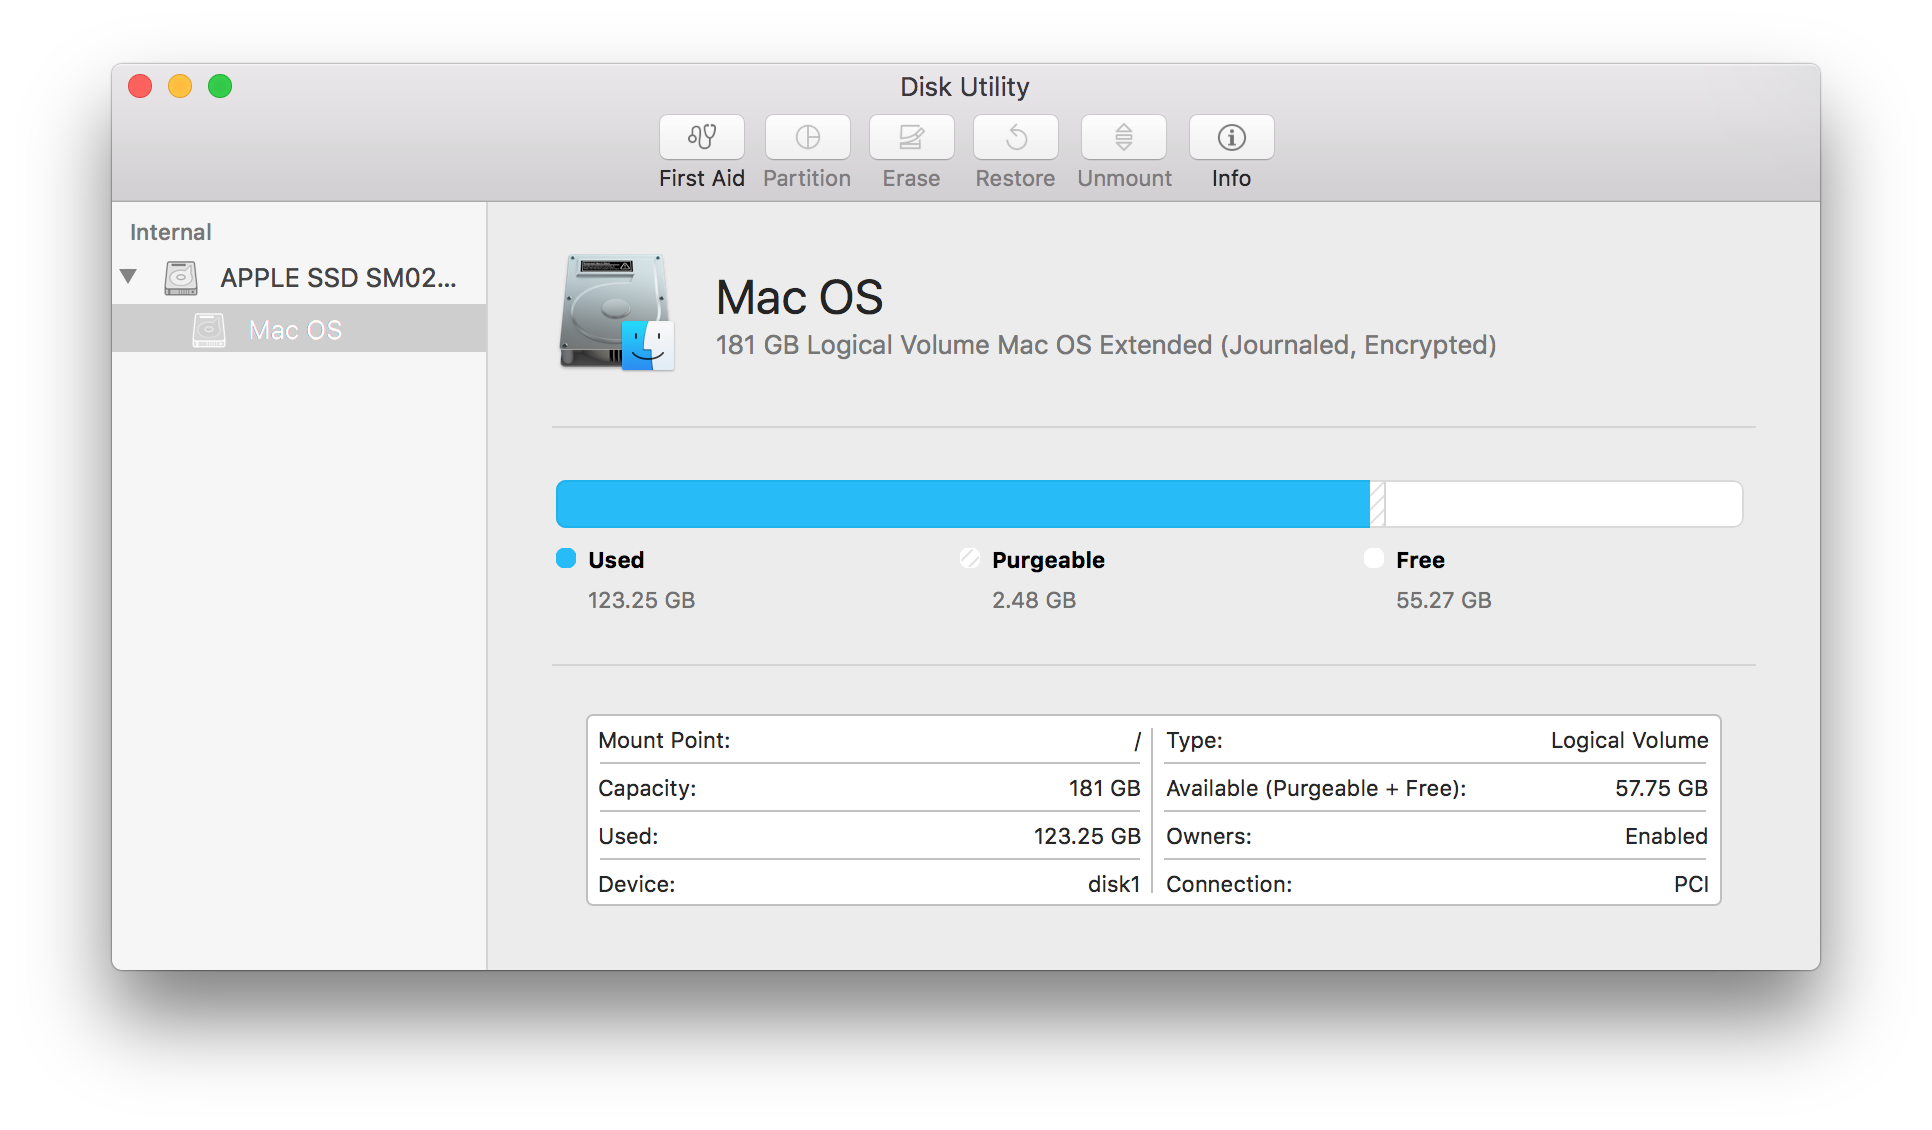1932x1130 pixels.
Task: Select the Mac OS volume in sidebar
Action: [295, 330]
